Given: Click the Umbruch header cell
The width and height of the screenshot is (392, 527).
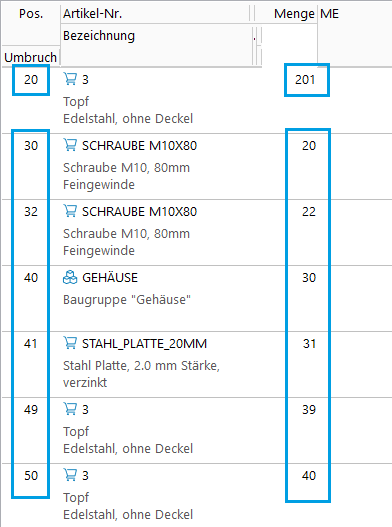Looking at the screenshot, I should [31, 57].
